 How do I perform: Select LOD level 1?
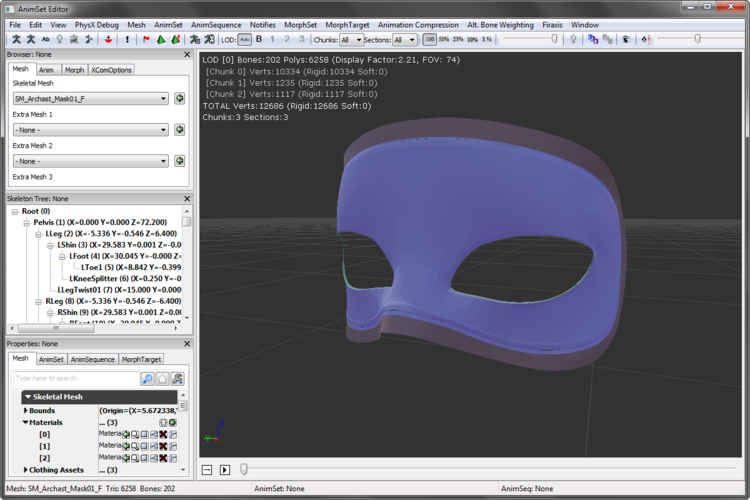273,39
